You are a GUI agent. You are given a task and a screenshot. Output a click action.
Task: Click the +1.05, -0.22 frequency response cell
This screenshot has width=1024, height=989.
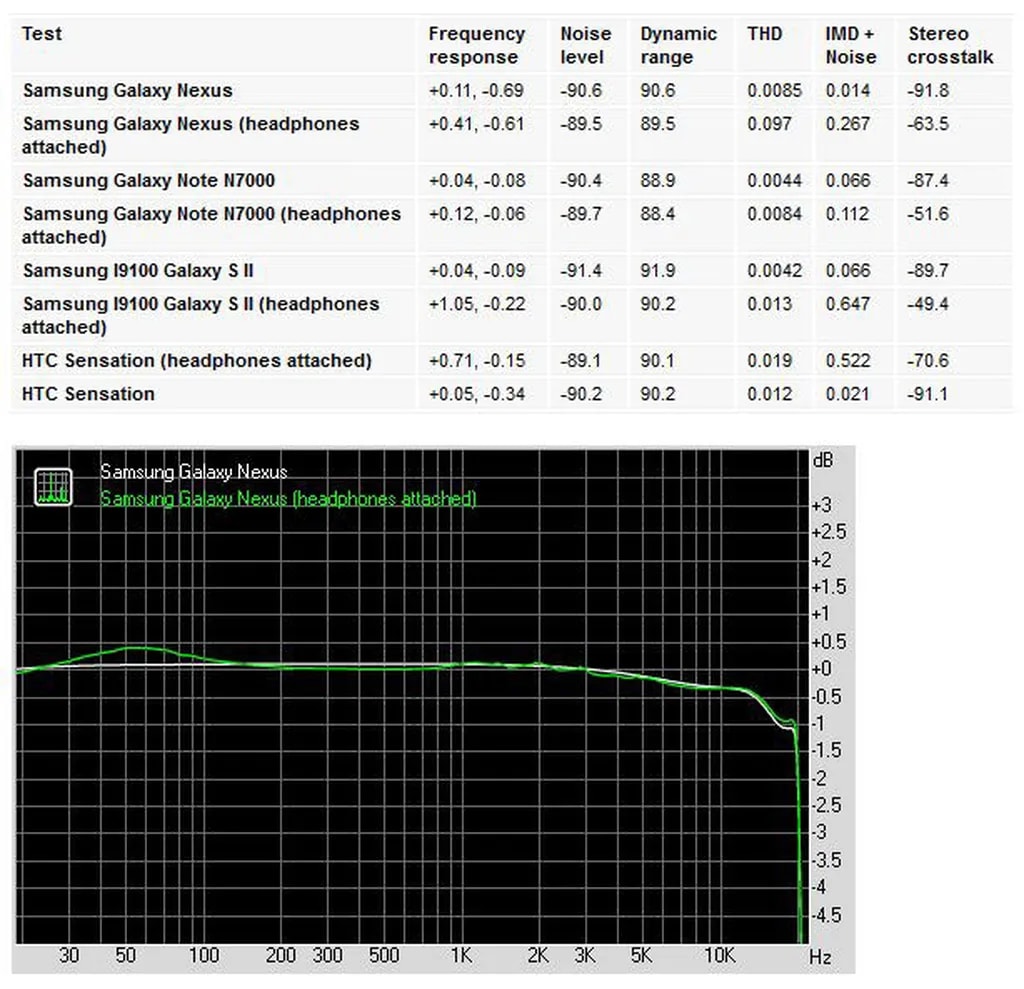tap(476, 304)
